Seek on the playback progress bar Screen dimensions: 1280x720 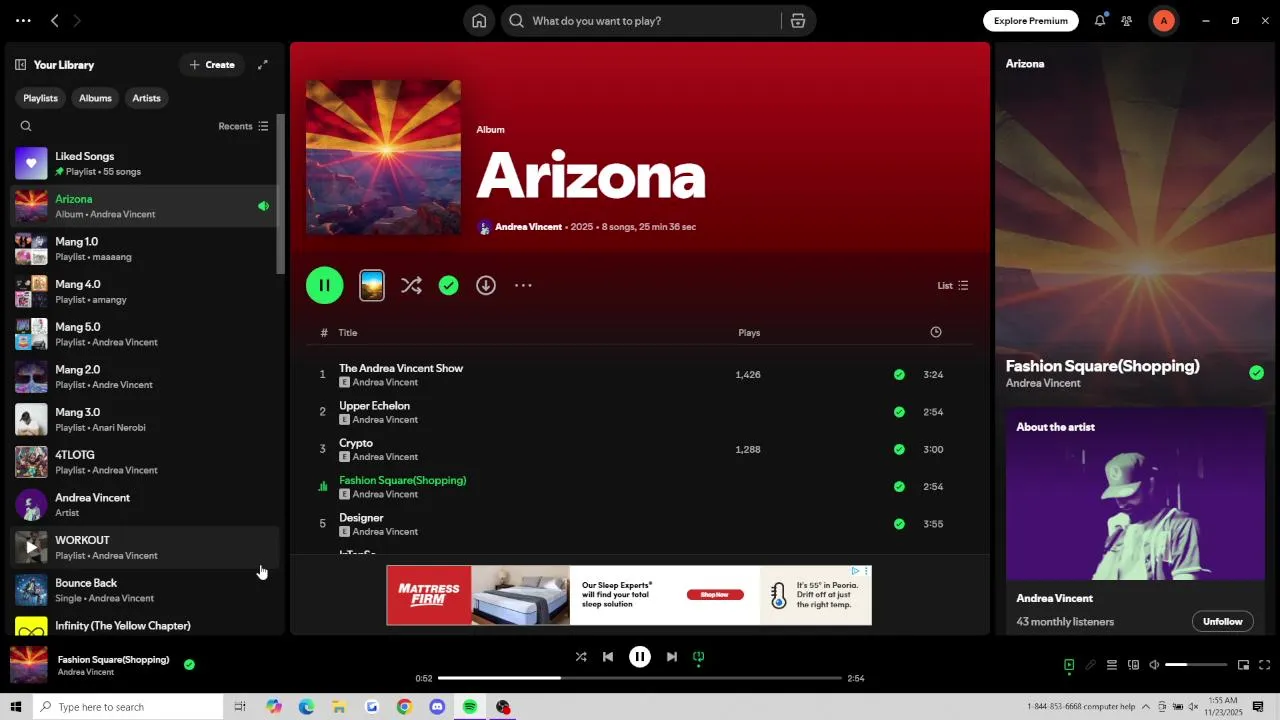click(640, 678)
